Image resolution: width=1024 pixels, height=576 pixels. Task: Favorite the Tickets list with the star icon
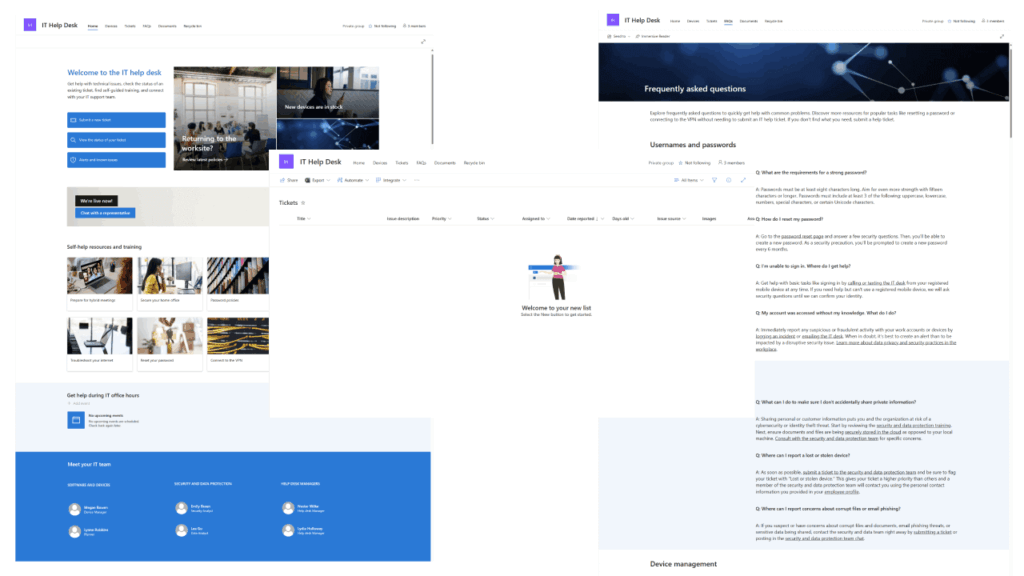point(303,203)
